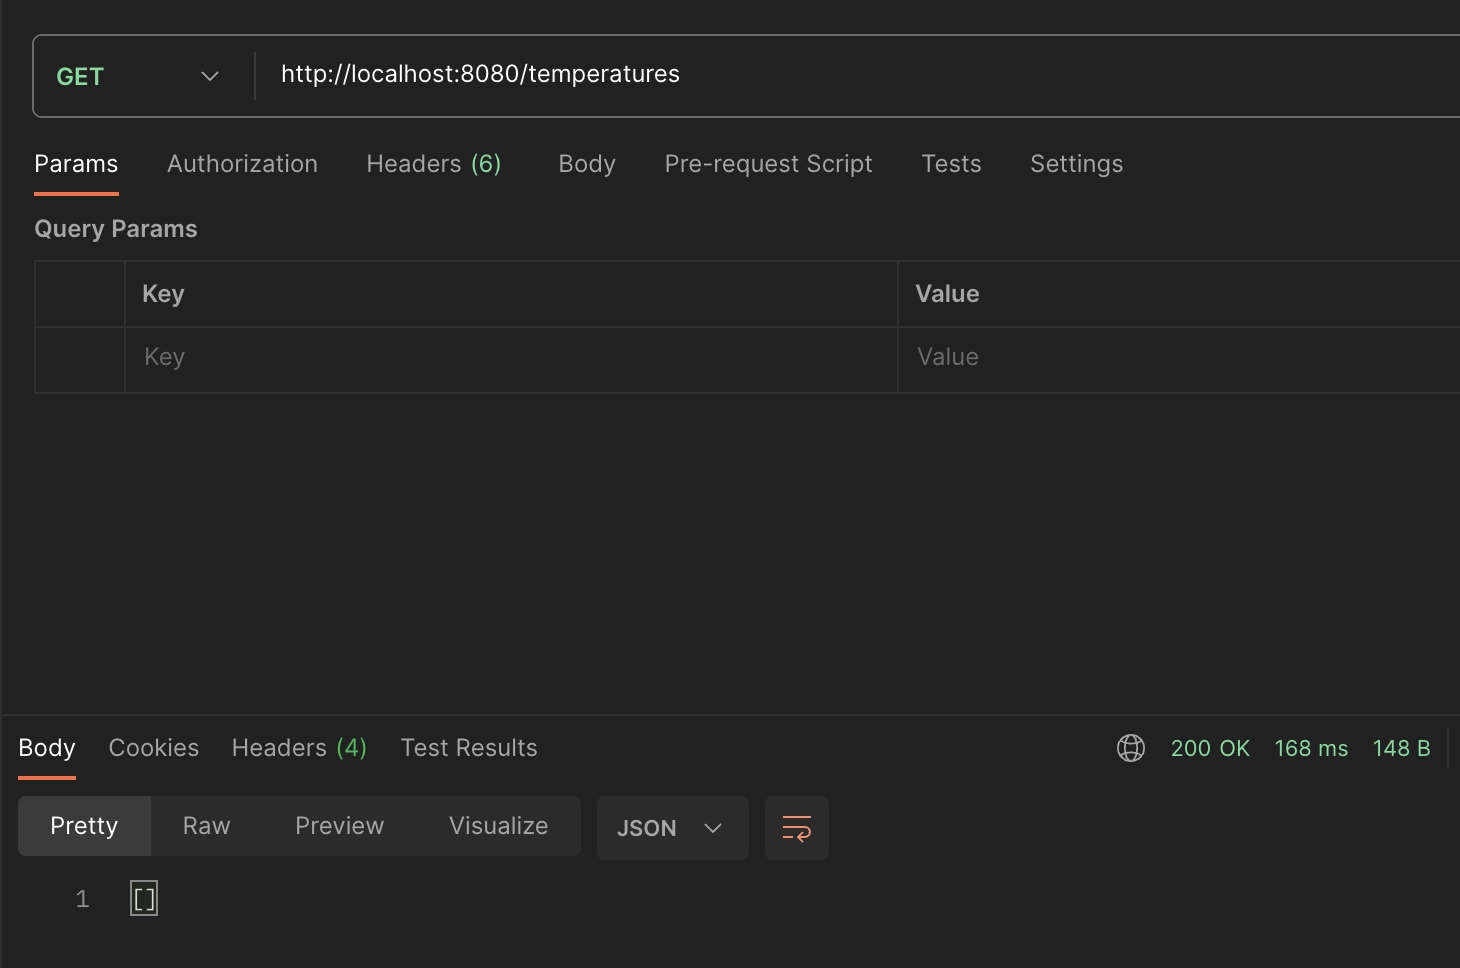Switch response view to Raw
The height and width of the screenshot is (968, 1460).
[206, 826]
